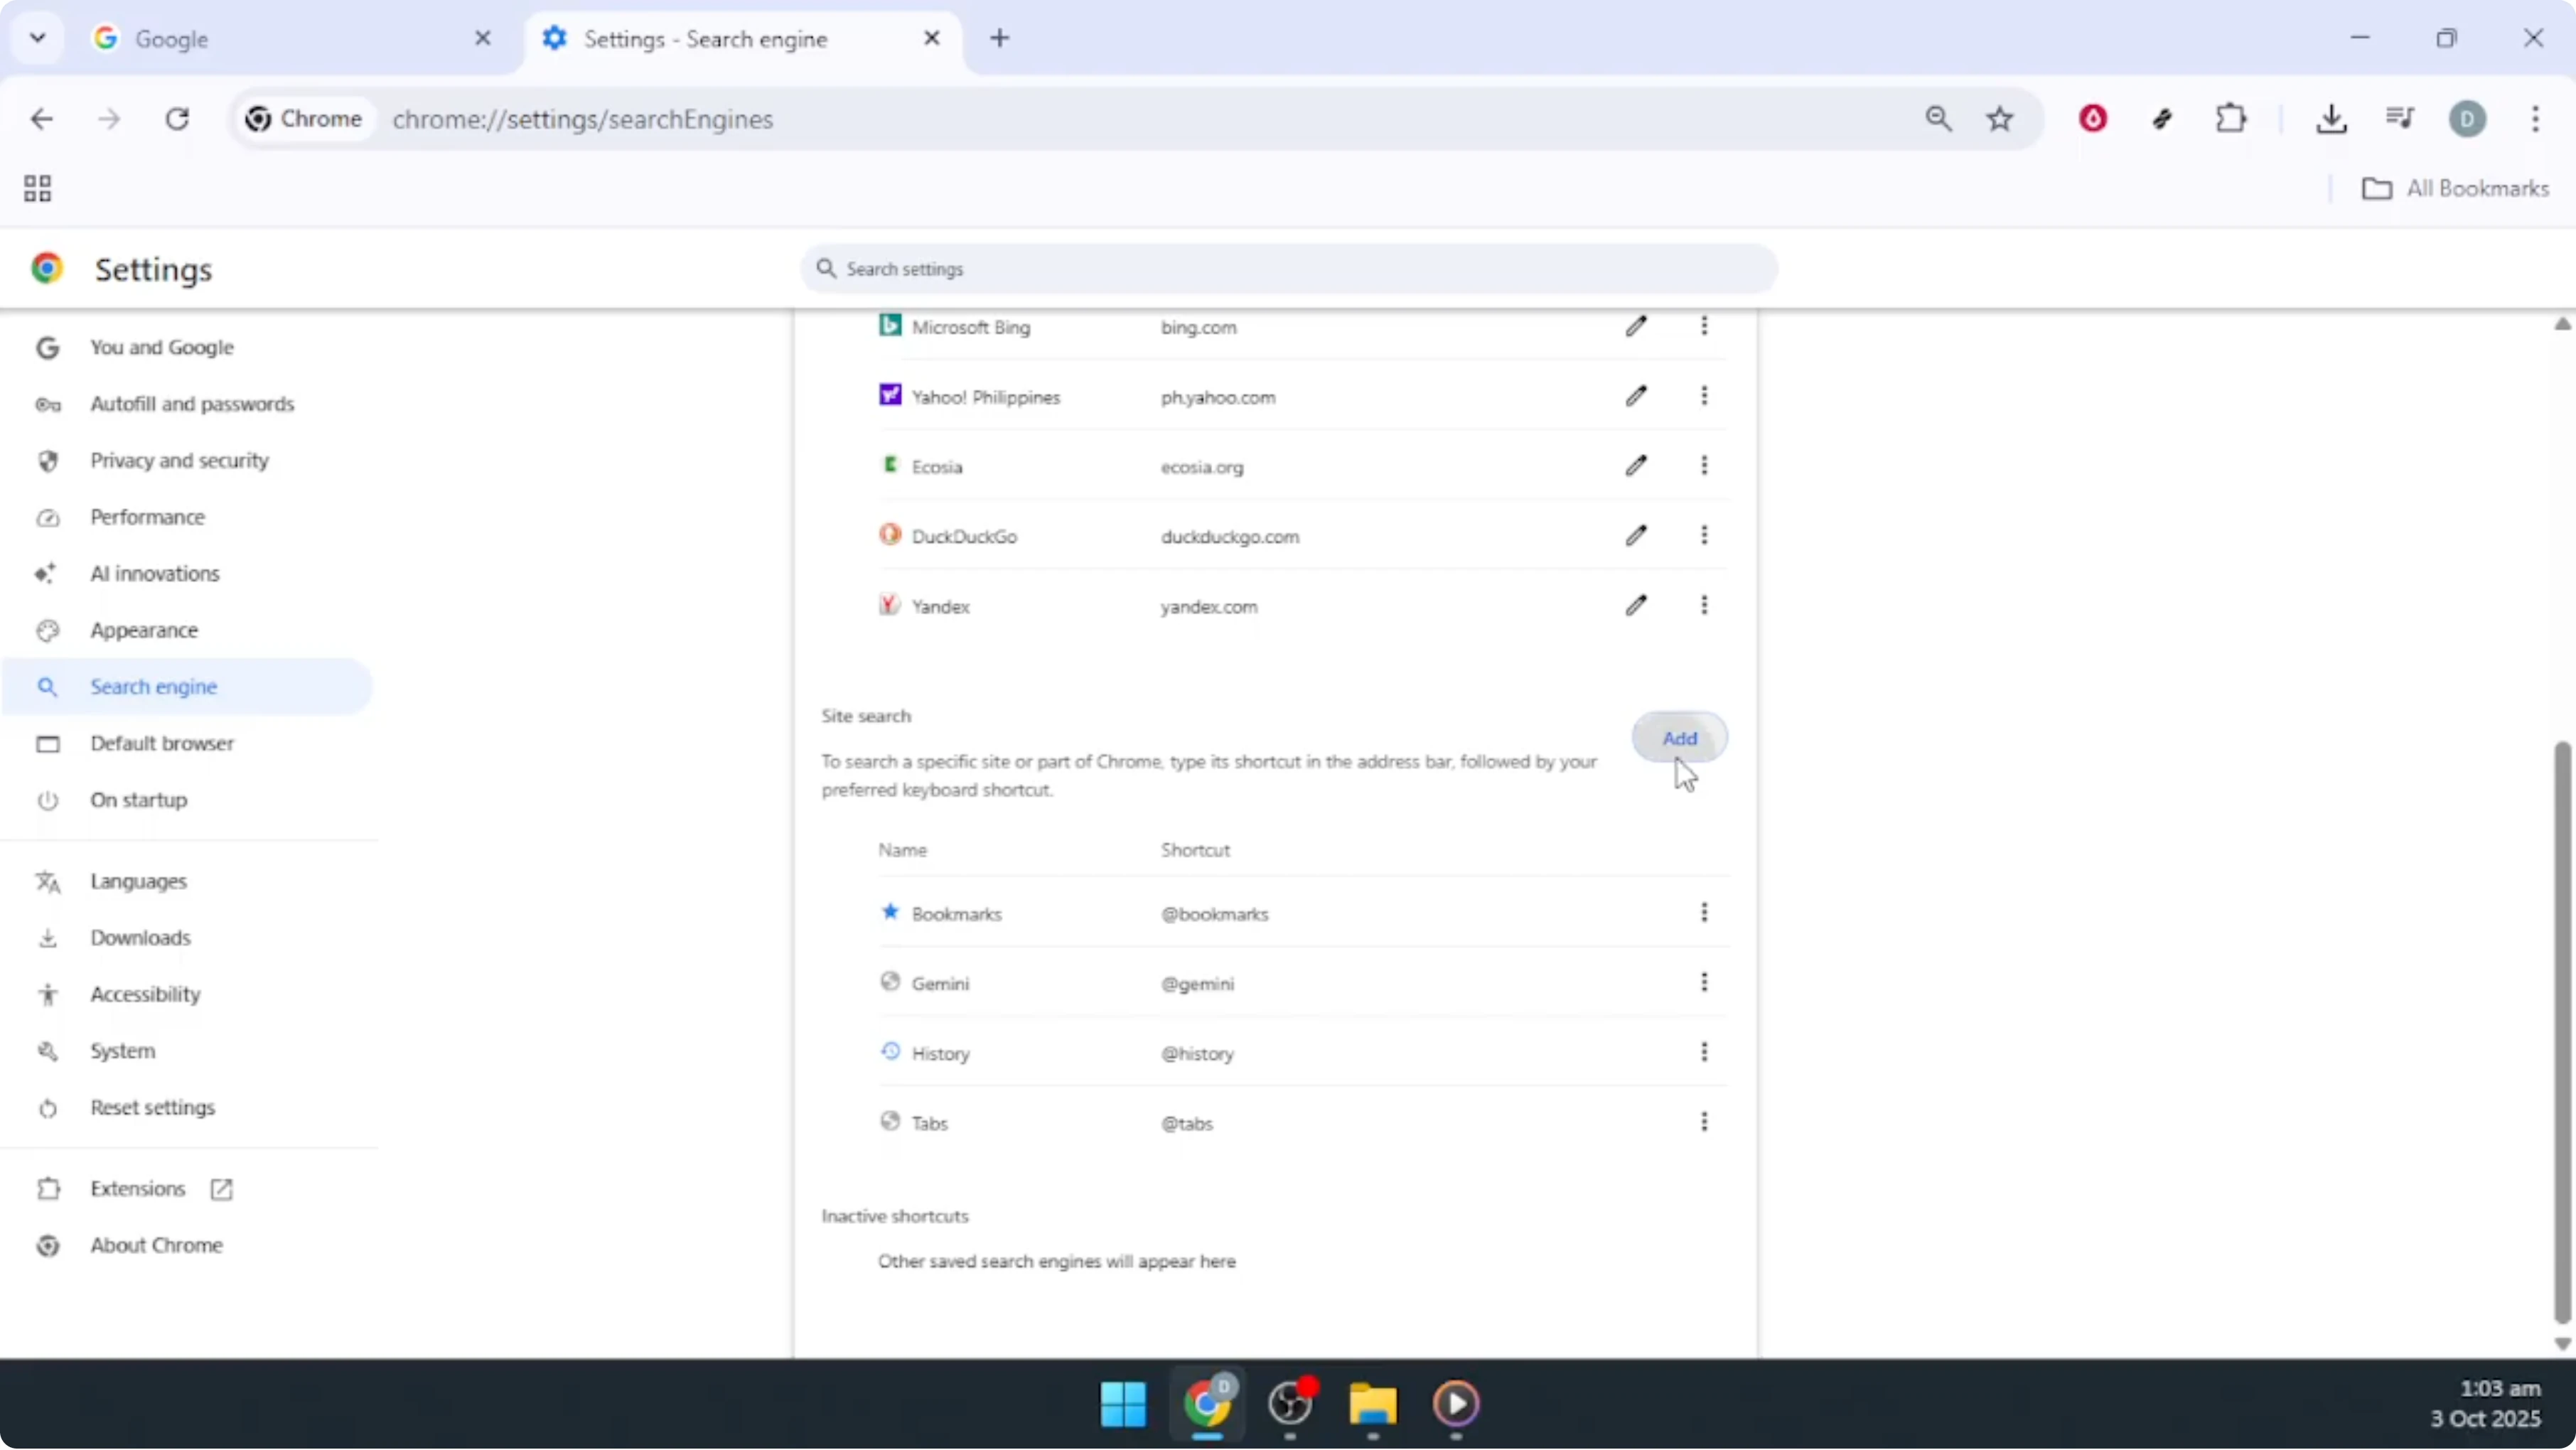Click the address bar URL
The width and height of the screenshot is (2576, 1450).
pyautogui.click(x=583, y=119)
